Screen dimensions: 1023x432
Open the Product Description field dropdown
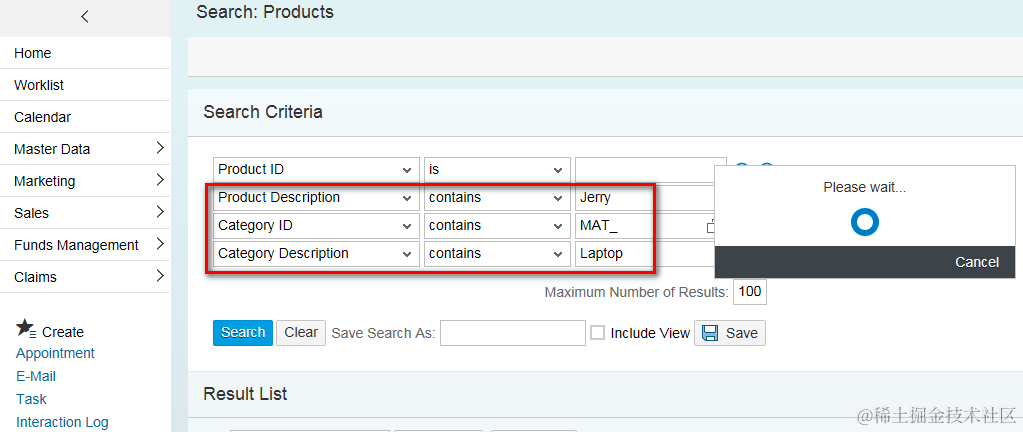click(407, 198)
